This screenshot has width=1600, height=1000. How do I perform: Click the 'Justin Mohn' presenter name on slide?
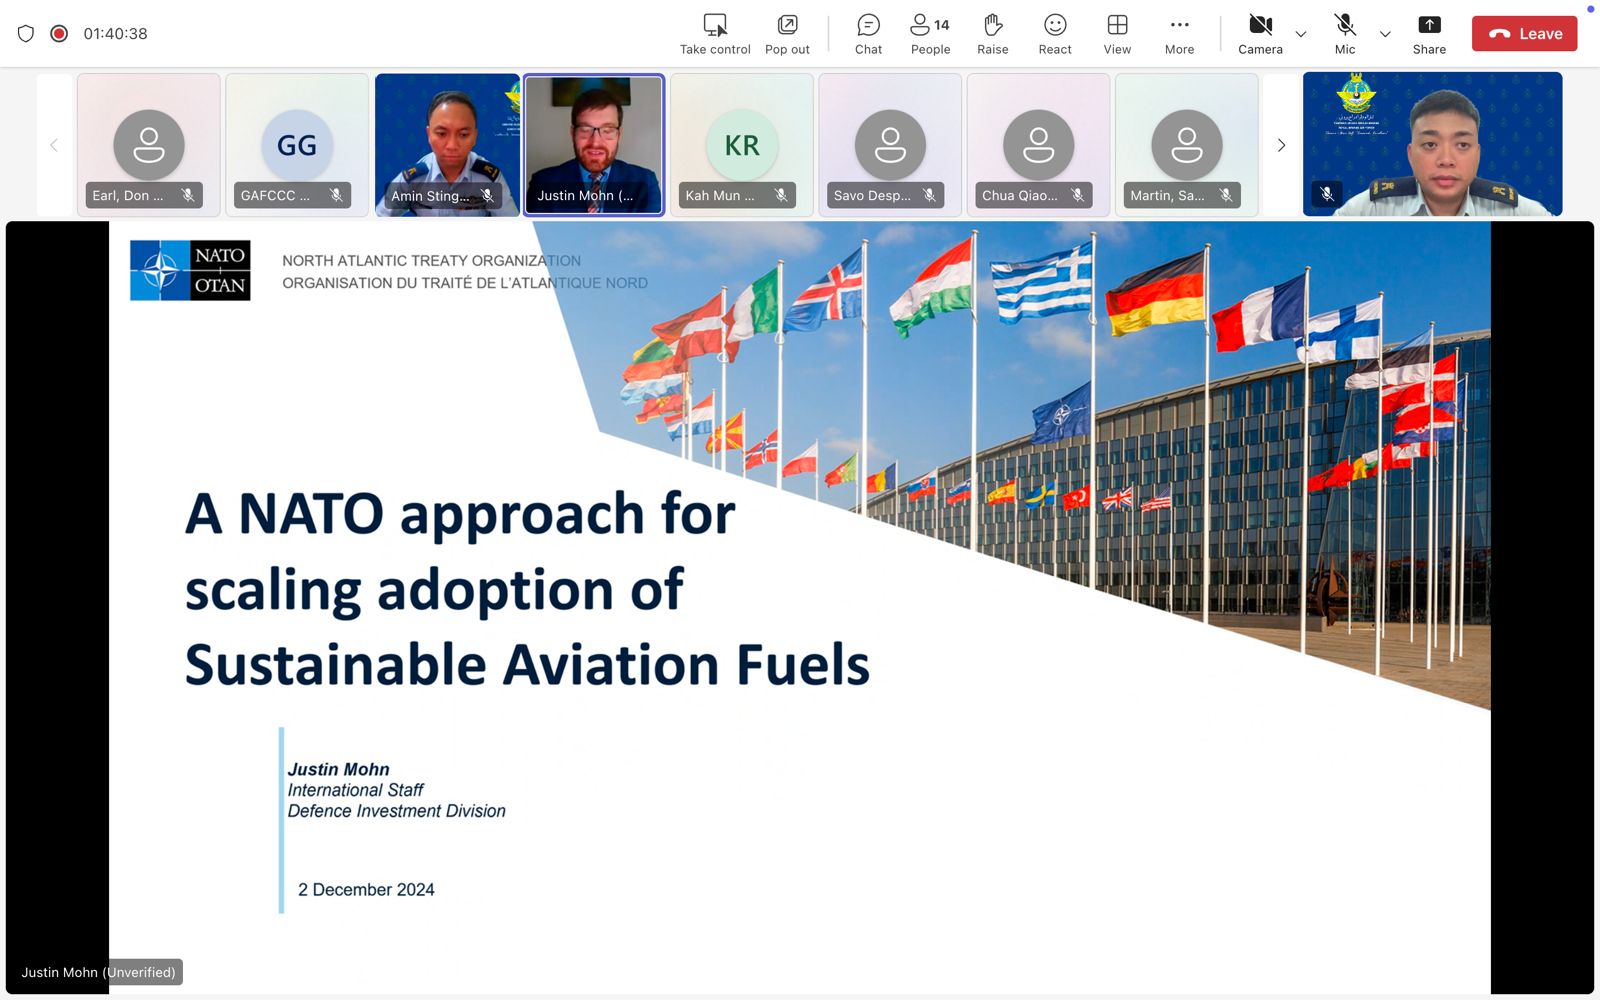tap(338, 769)
